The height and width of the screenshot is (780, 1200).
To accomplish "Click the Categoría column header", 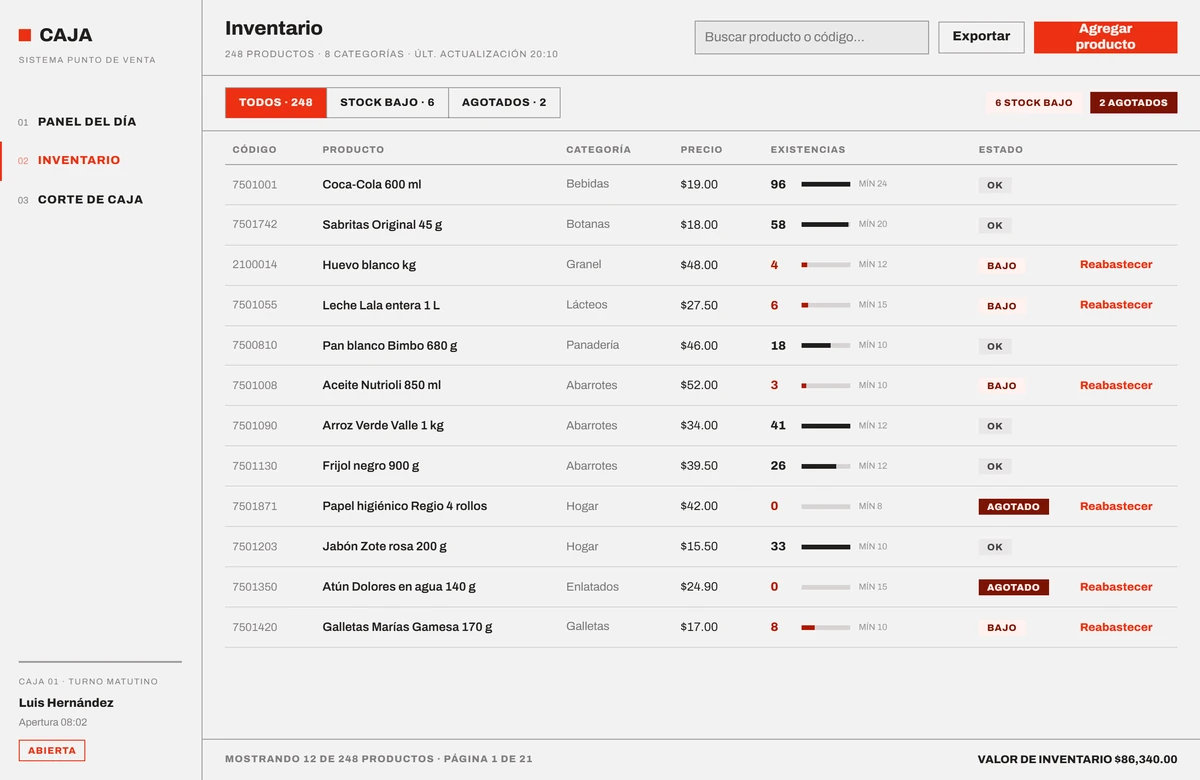I will click(598, 150).
